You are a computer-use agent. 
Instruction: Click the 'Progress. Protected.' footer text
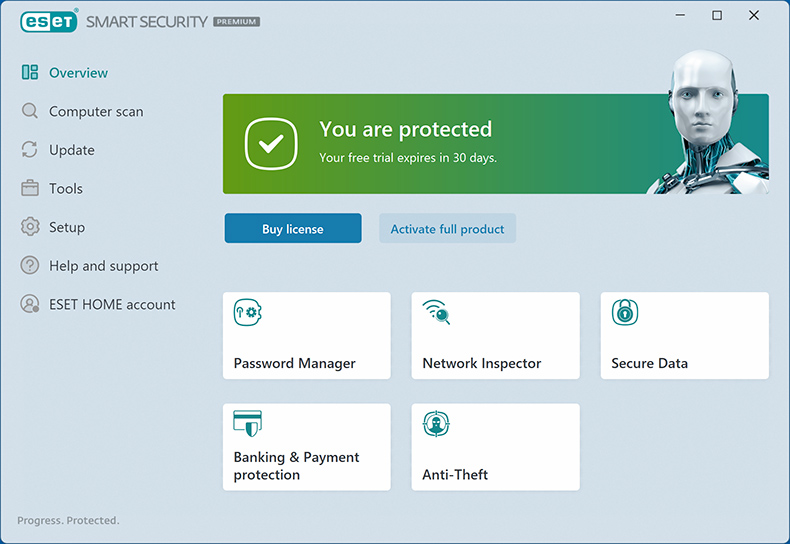tap(69, 520)
